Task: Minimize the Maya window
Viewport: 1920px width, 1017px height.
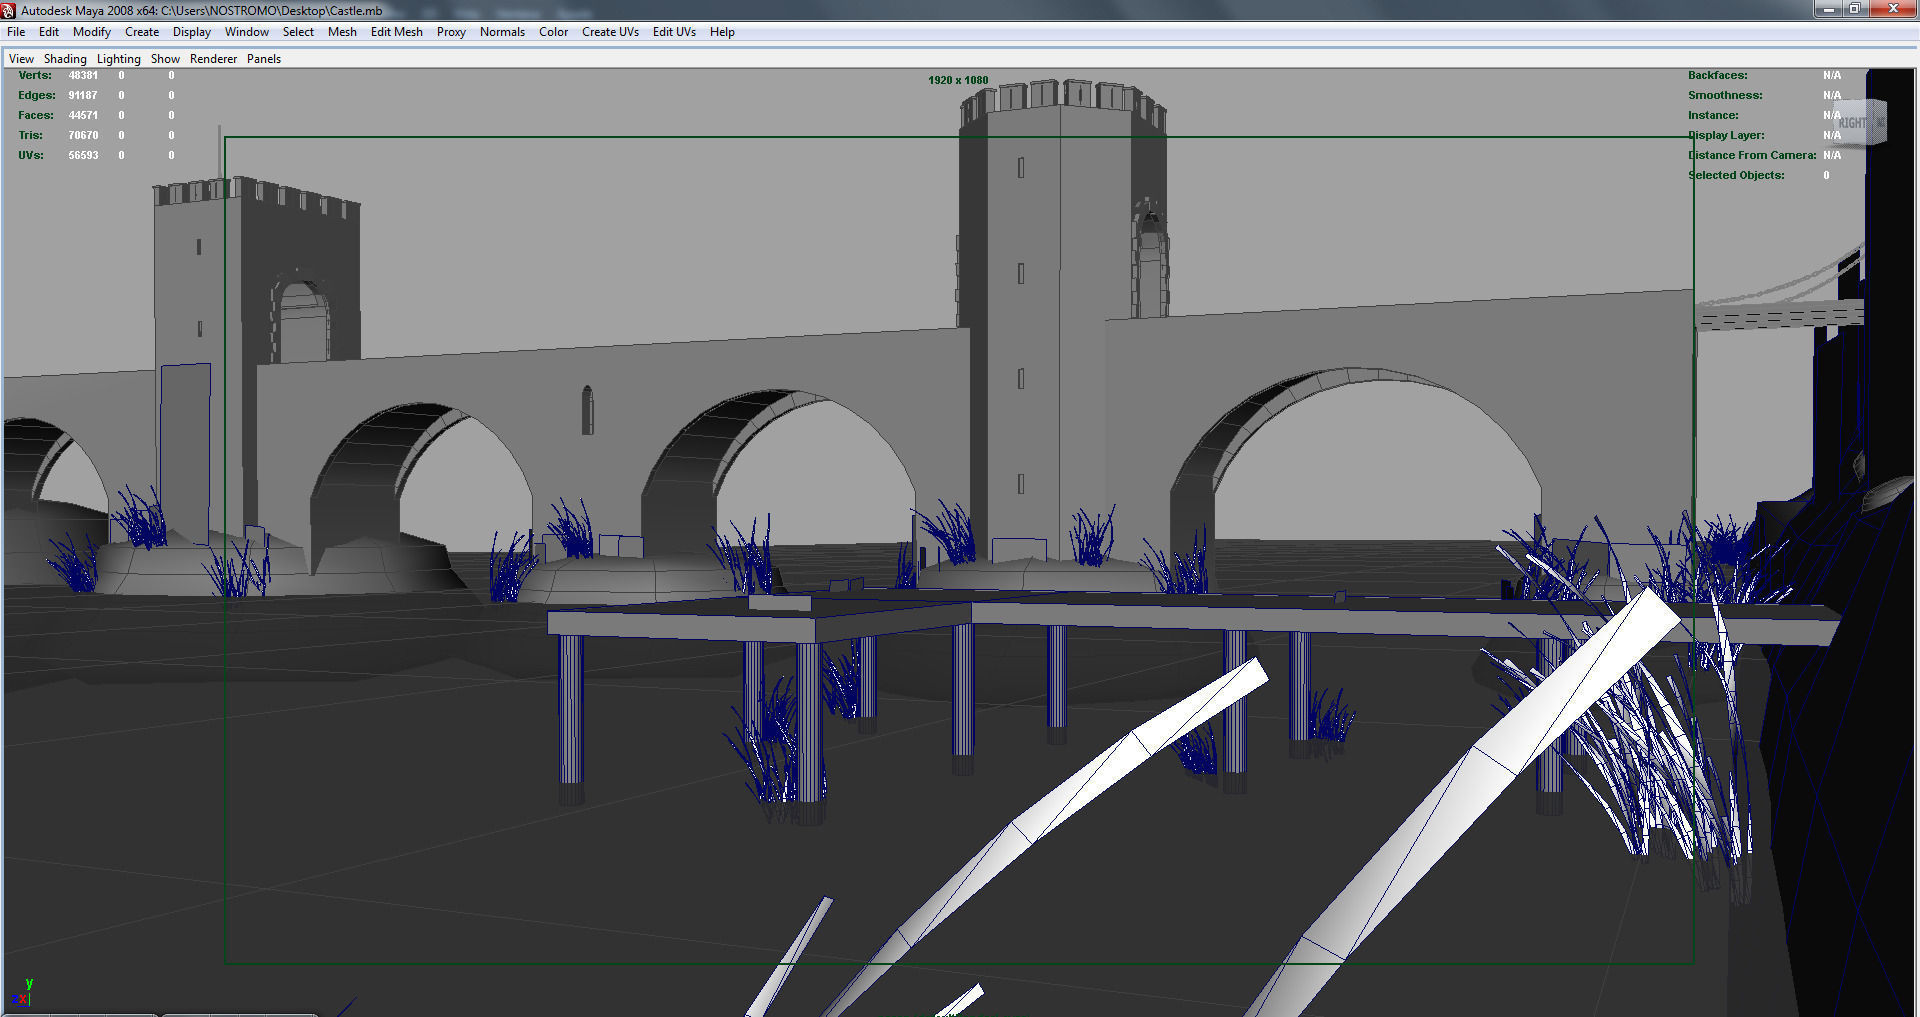Action: point(1829,9)
